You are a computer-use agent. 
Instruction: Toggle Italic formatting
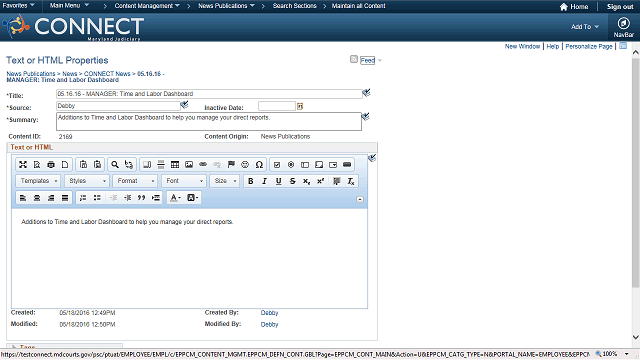coord(264,181)
